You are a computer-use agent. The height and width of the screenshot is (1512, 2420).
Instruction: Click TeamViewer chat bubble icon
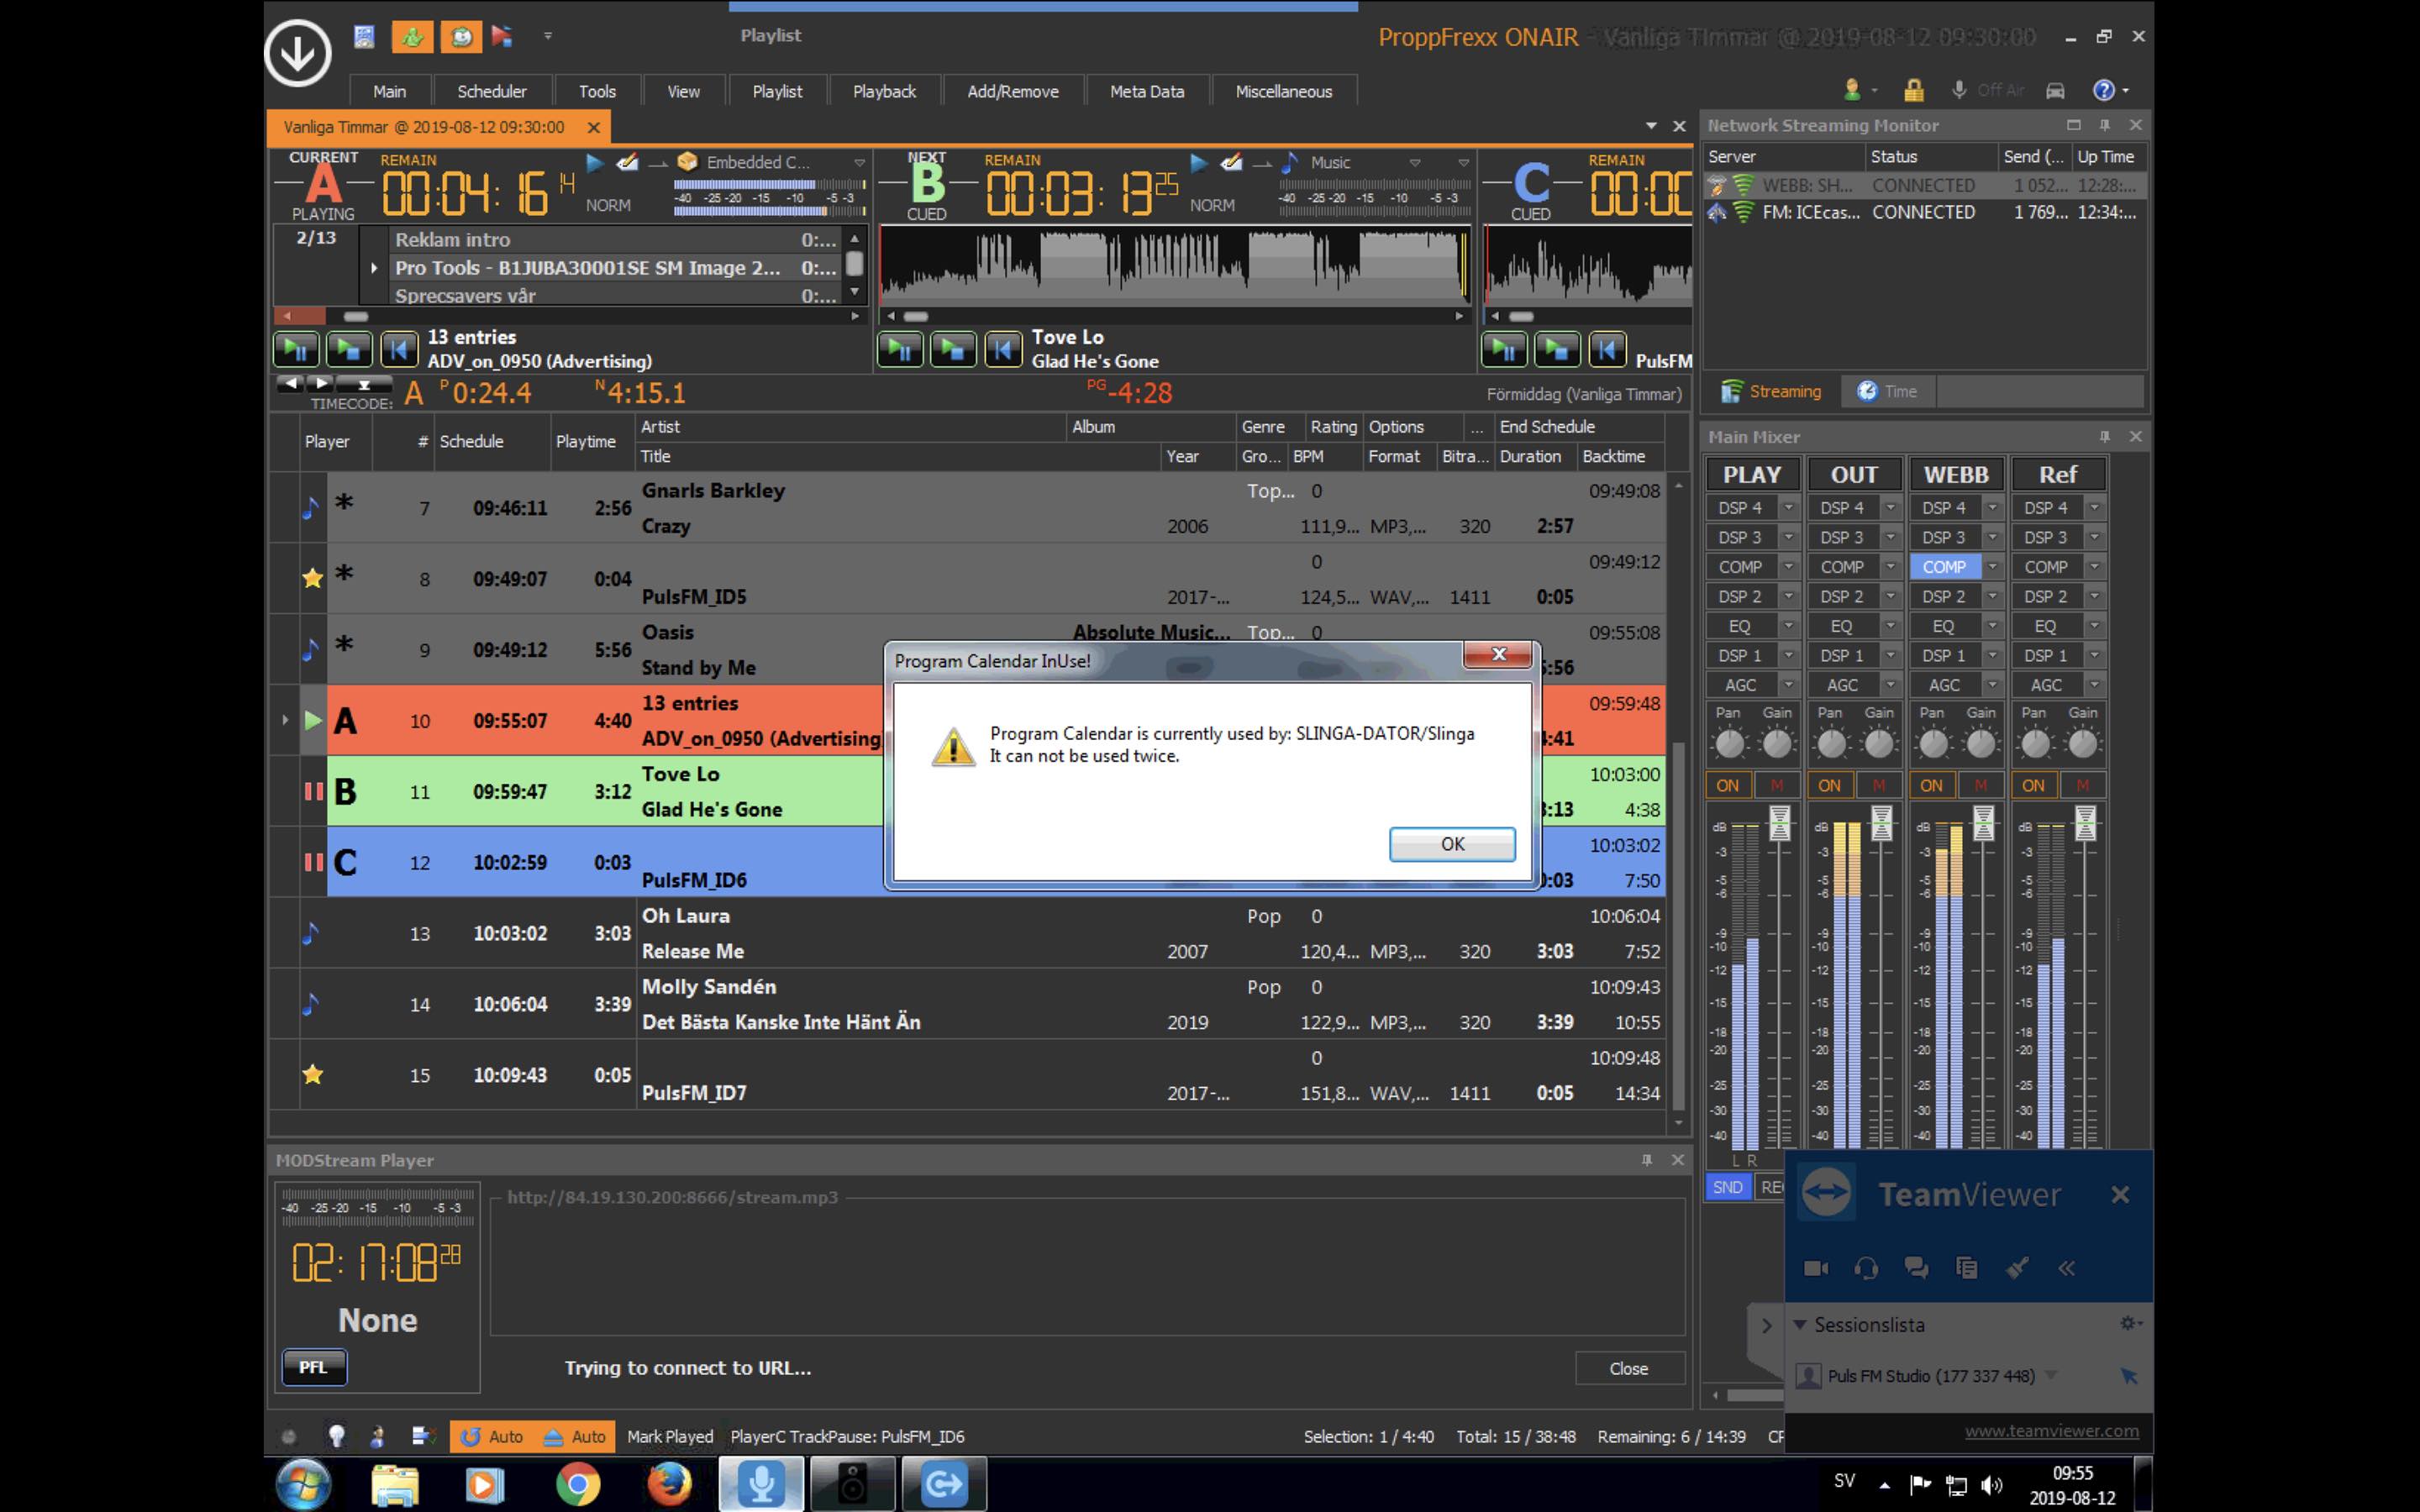[x=1916, y=1268]
